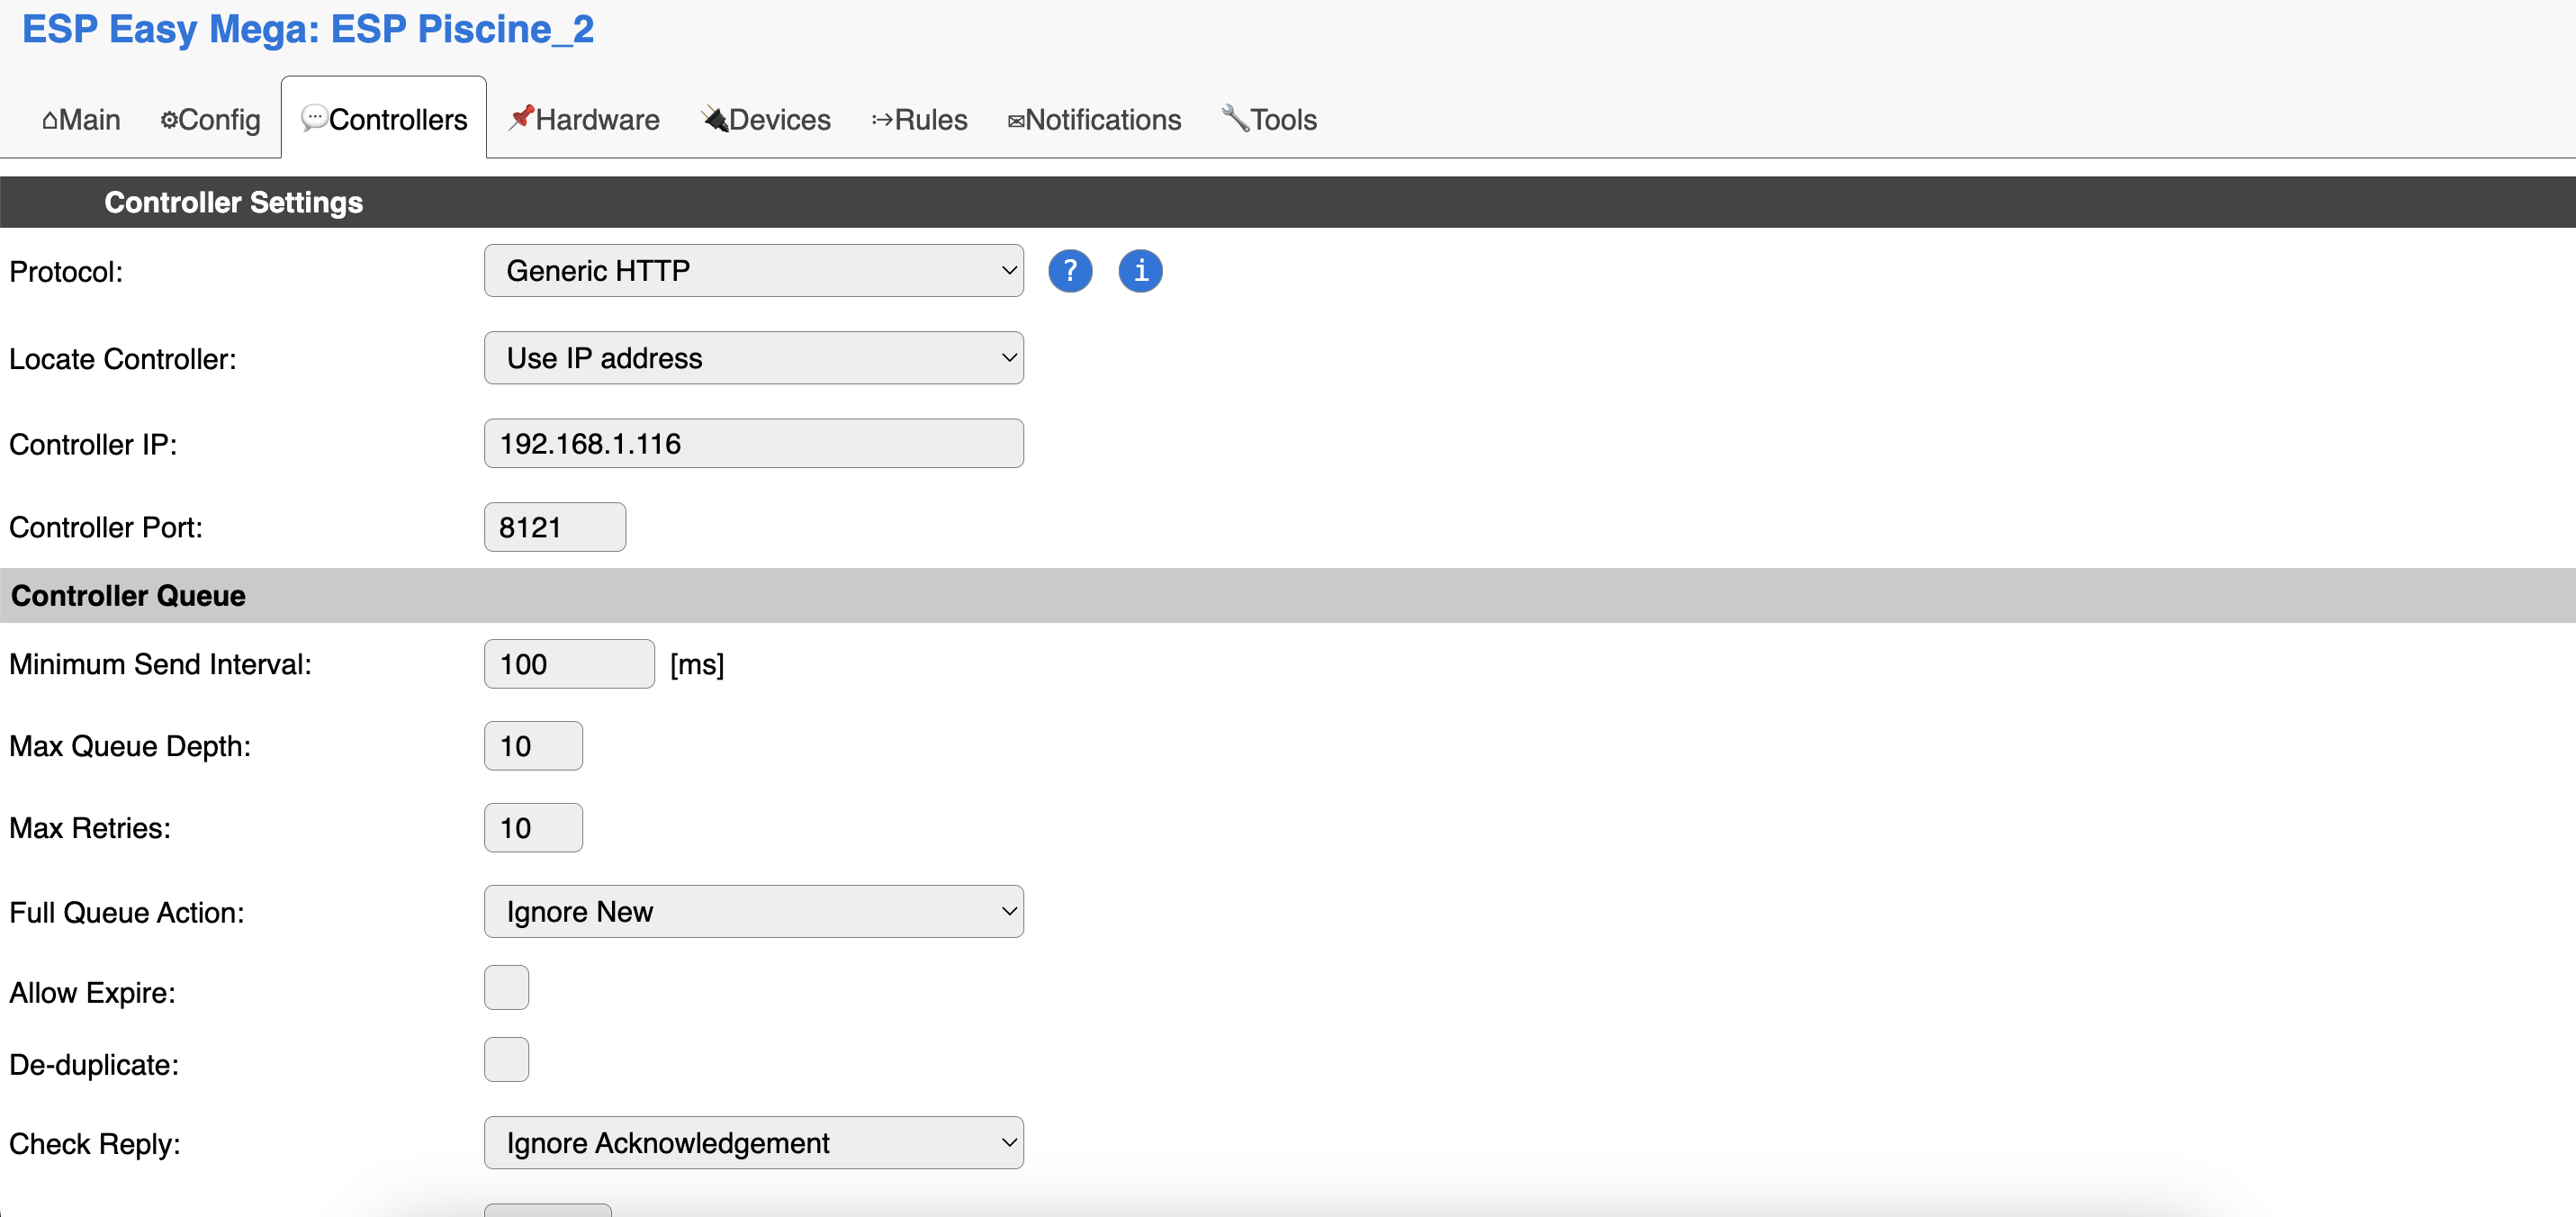
Task: Select the Controllers tab
Action: pyautogui.click(x=384, y=120)
